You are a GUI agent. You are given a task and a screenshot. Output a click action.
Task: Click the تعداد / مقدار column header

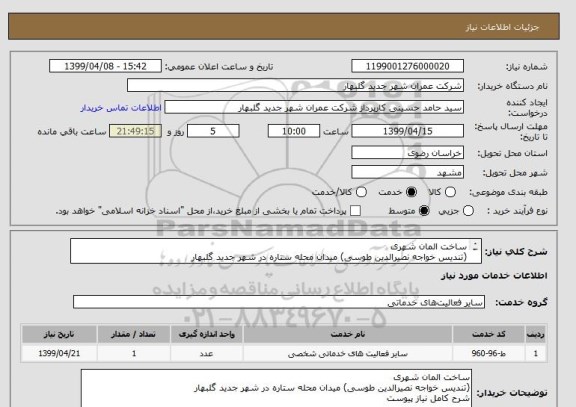click(x=133, y=334)
